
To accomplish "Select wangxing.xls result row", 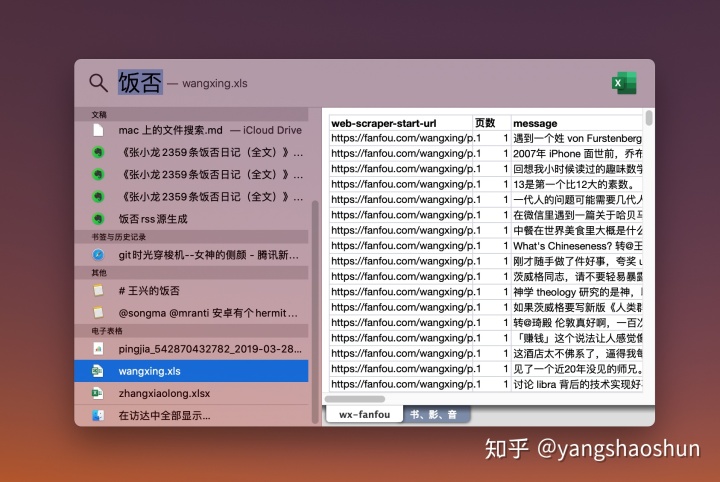I will coord(191,371).
